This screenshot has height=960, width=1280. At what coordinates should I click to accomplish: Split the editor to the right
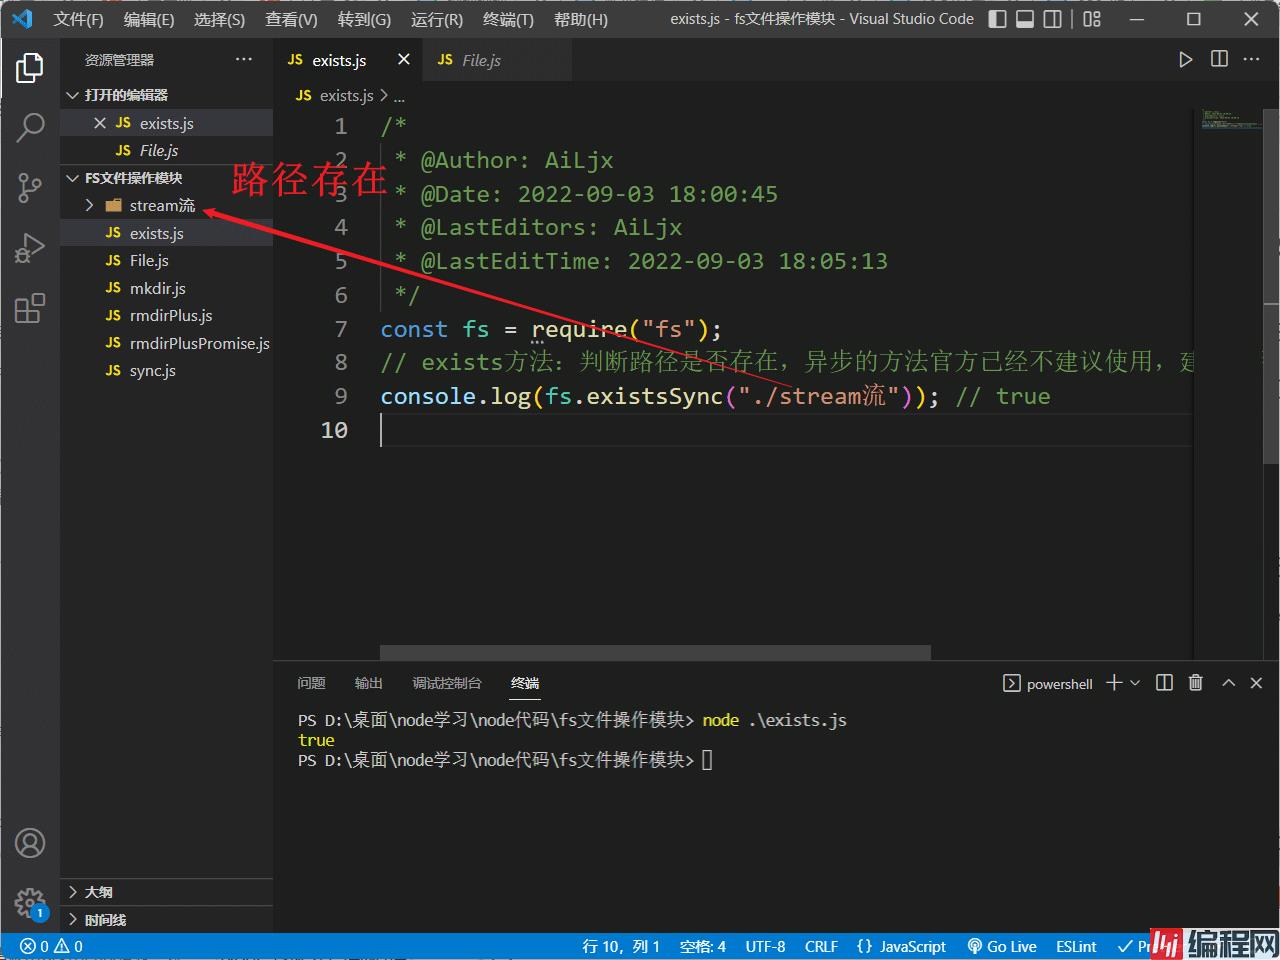1219,60
